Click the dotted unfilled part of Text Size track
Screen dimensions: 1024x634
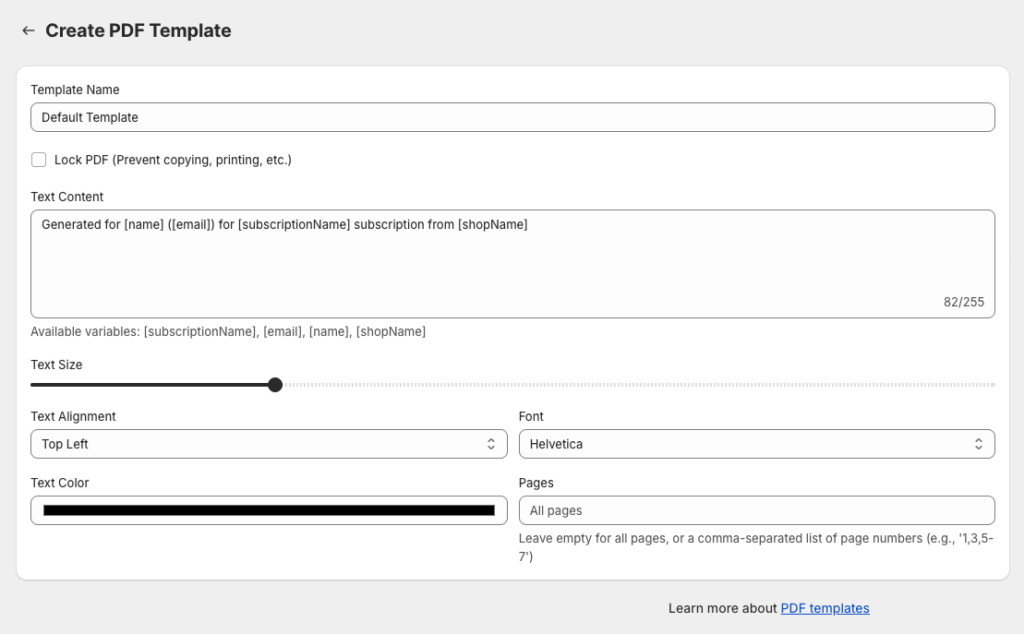click(640, 385)
